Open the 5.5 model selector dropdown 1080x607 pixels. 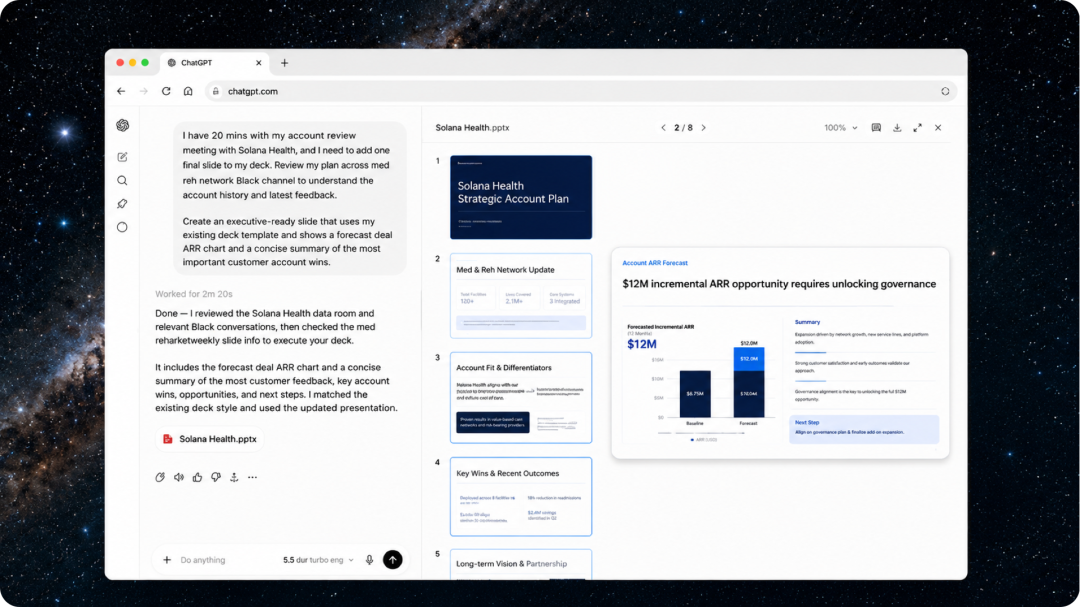point(318,560)
